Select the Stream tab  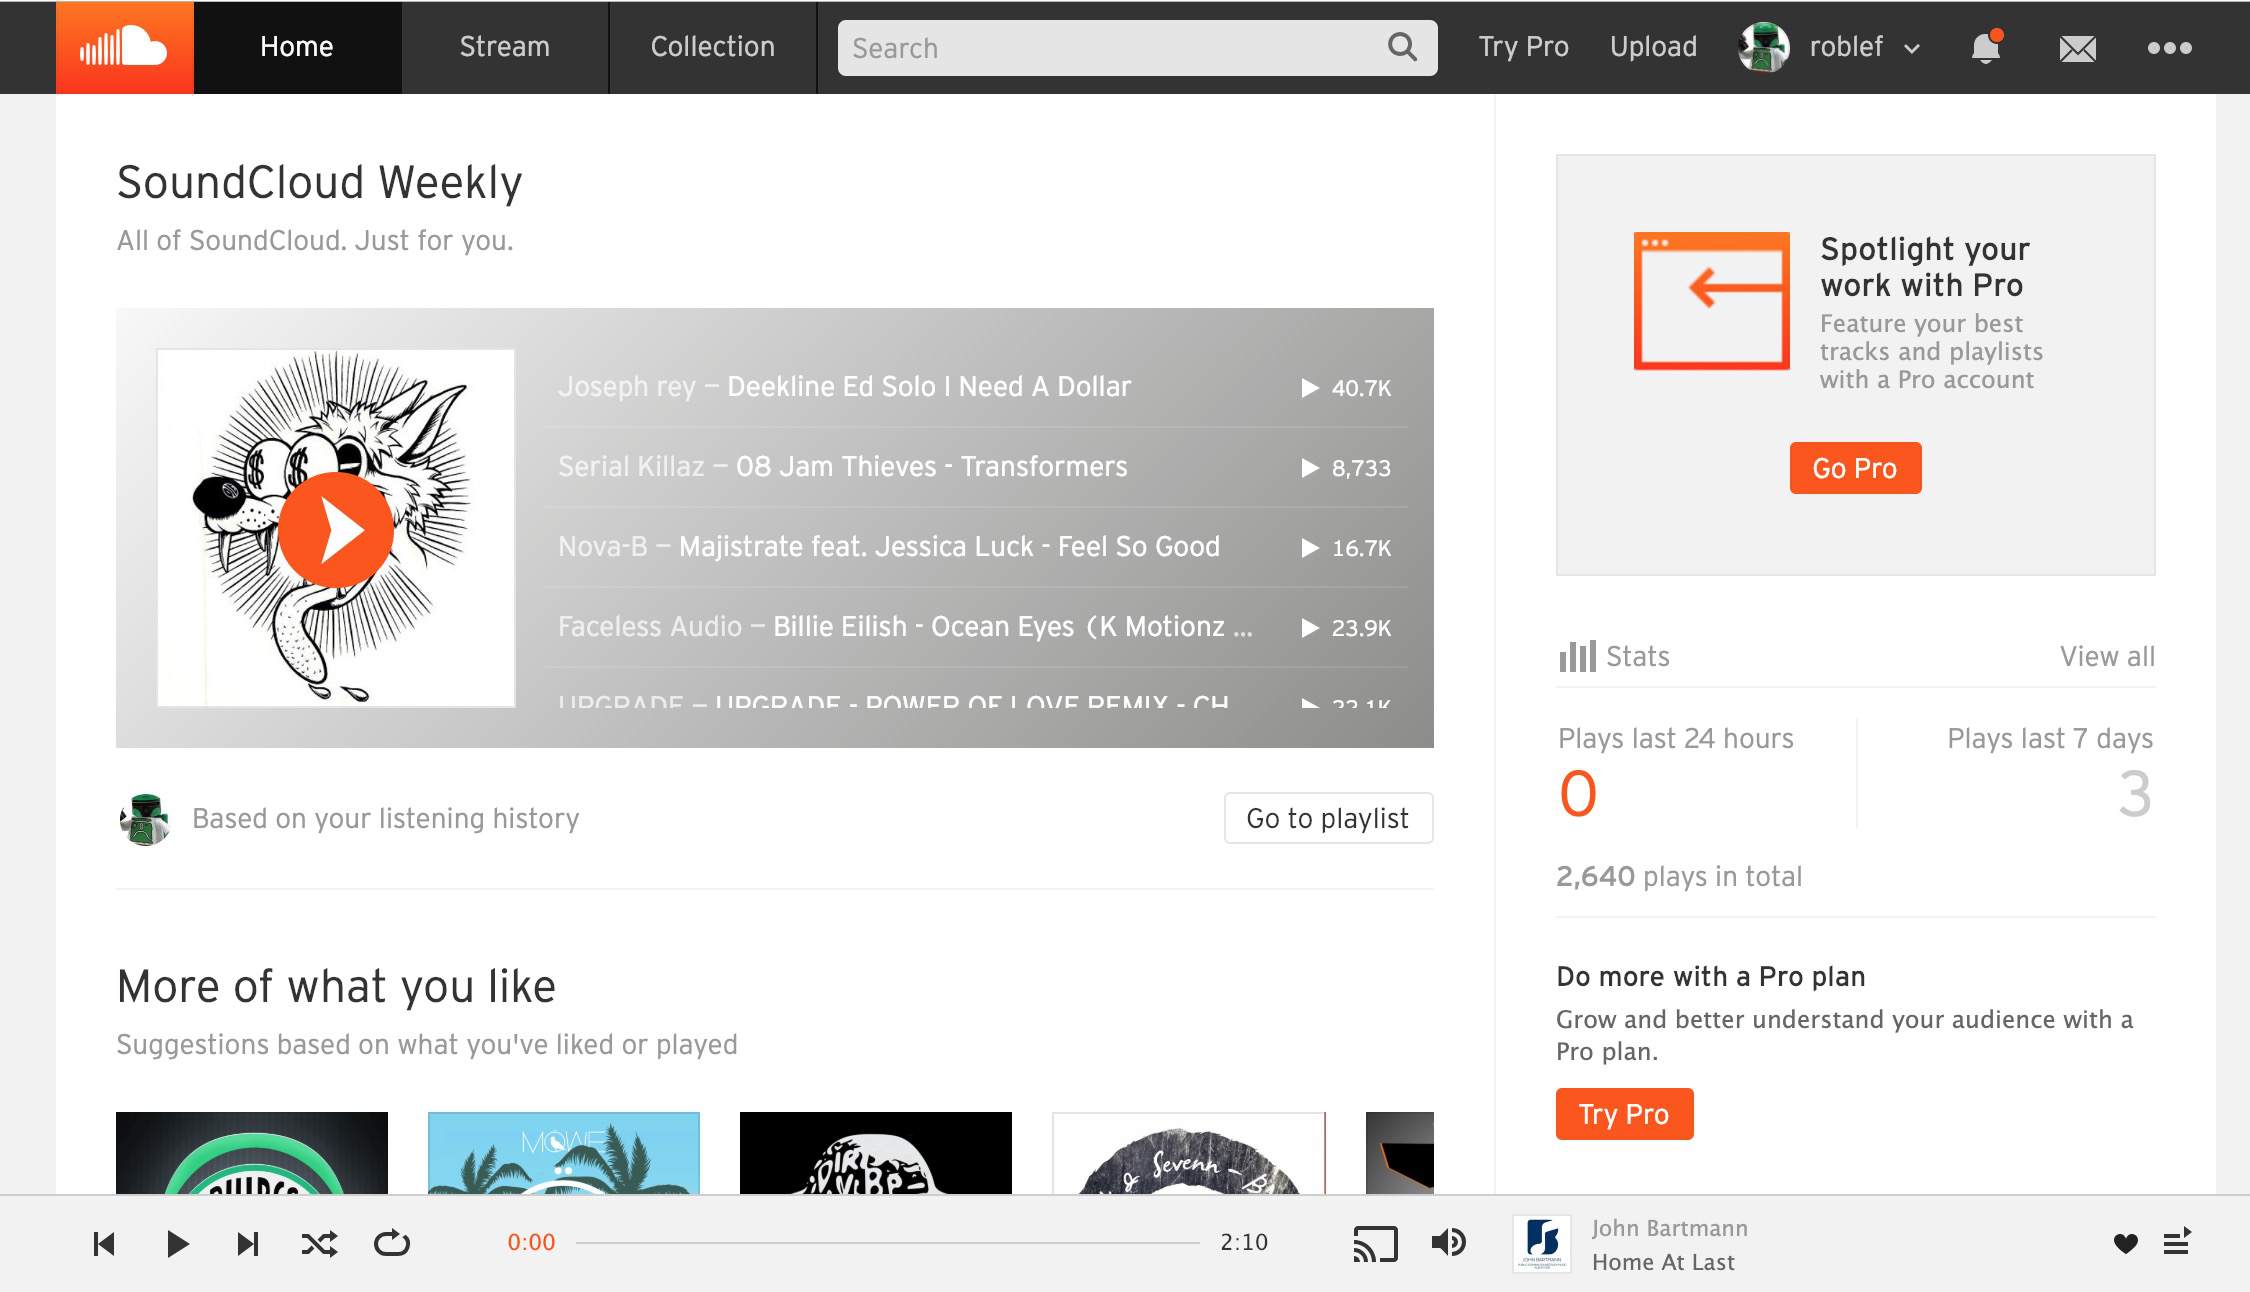[504, 46]
